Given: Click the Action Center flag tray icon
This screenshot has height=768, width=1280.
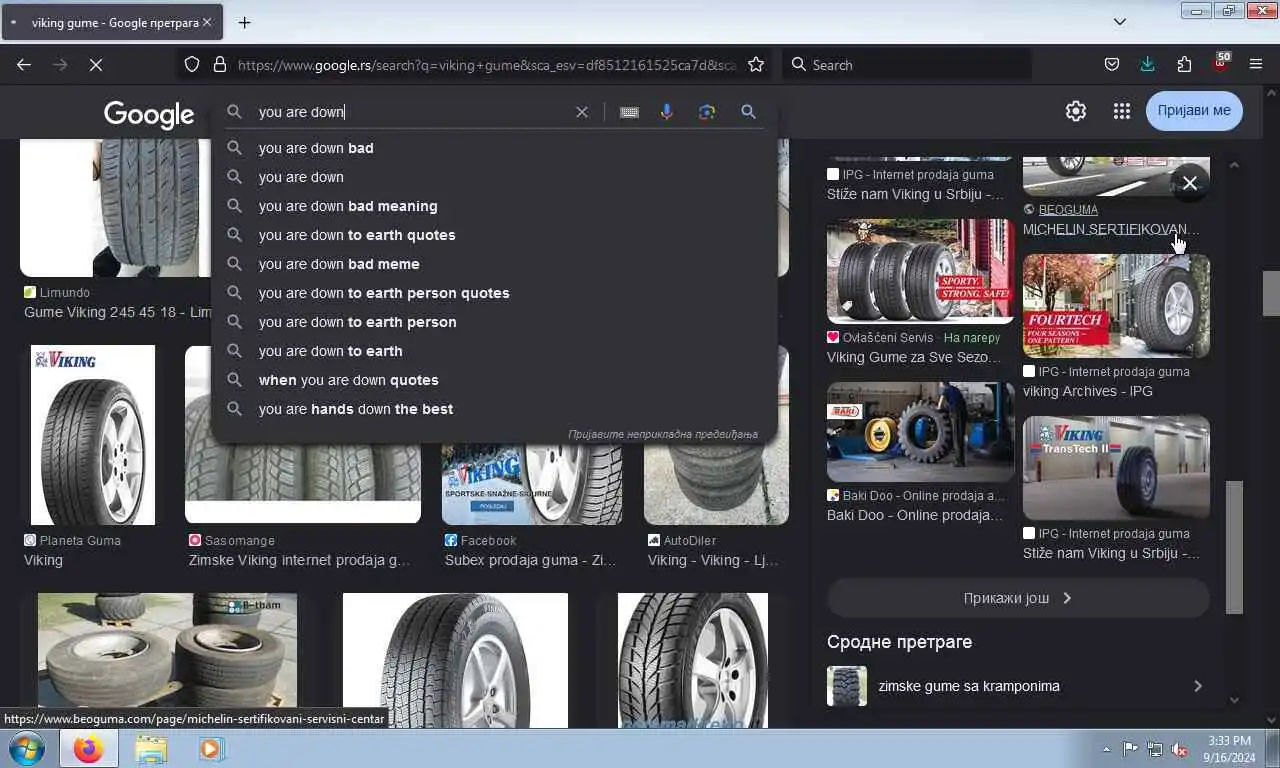Looking at the screenshot, I should [x=1130, y=749].
